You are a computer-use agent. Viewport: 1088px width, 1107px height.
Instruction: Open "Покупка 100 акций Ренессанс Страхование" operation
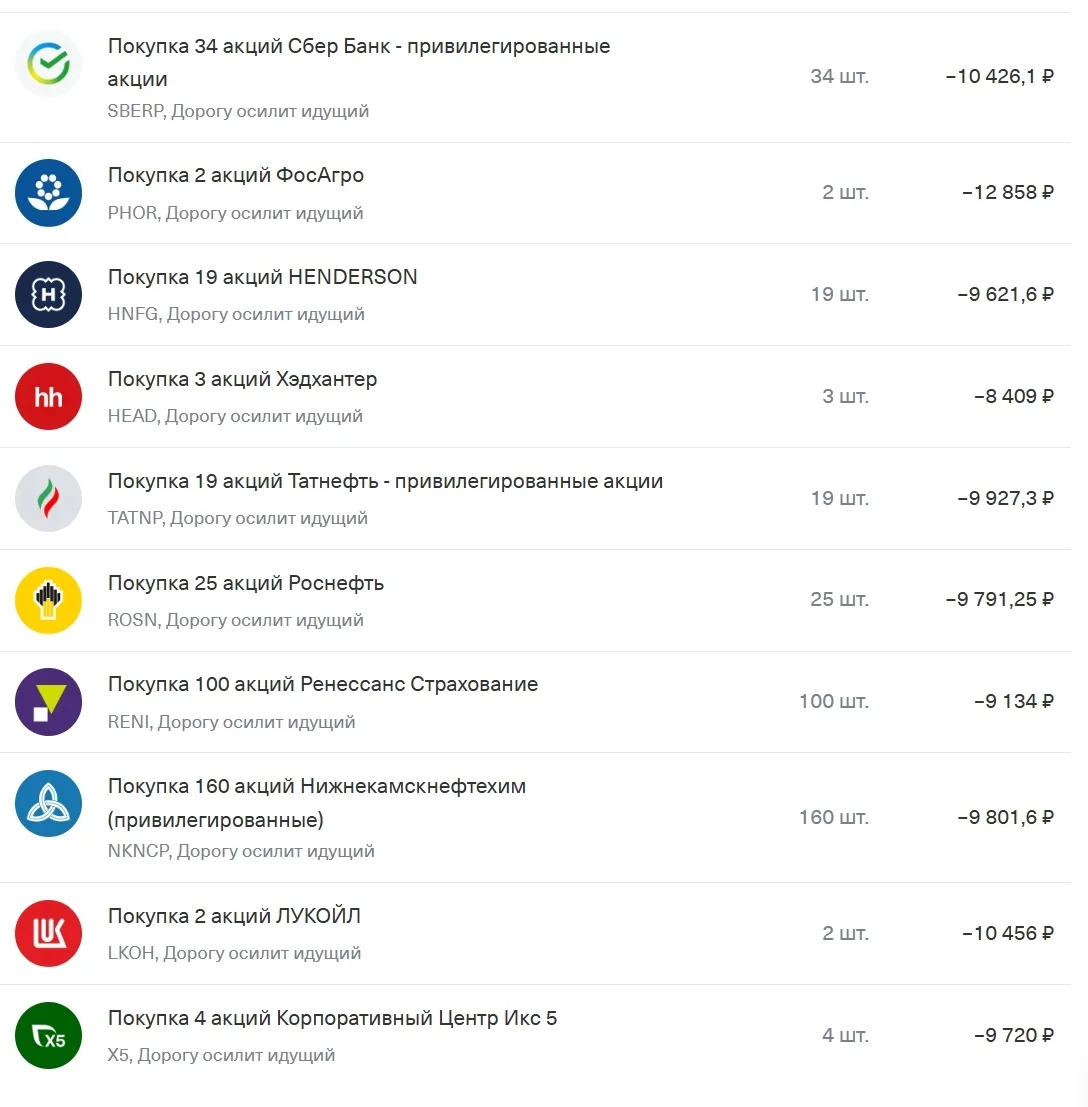(x=535, y=702)
